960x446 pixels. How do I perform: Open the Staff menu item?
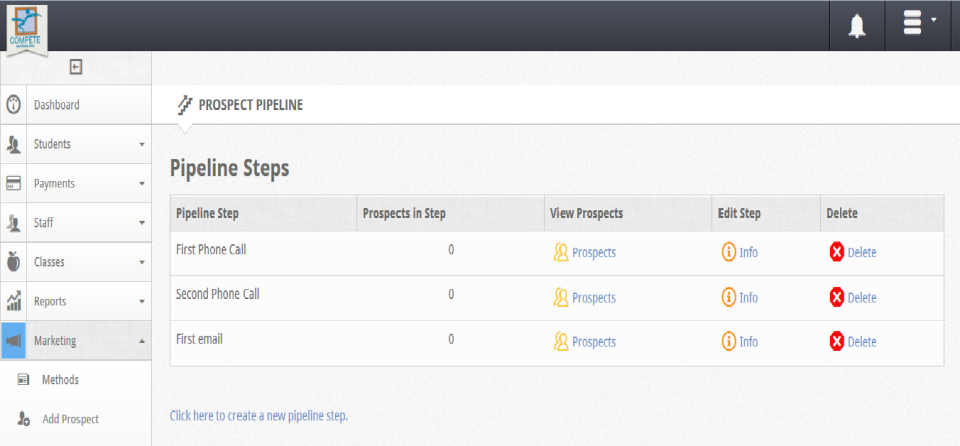(44, 223)
